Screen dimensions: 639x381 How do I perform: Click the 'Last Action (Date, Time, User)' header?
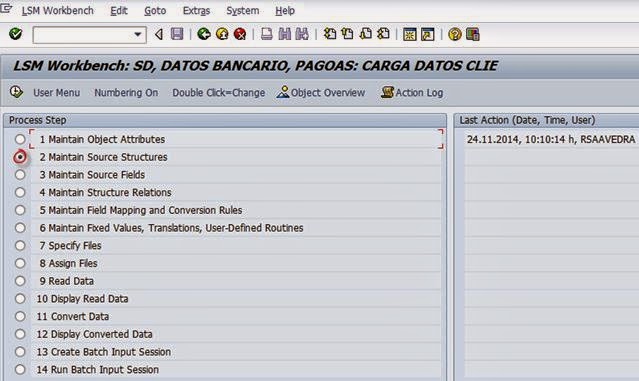(527, 120)
